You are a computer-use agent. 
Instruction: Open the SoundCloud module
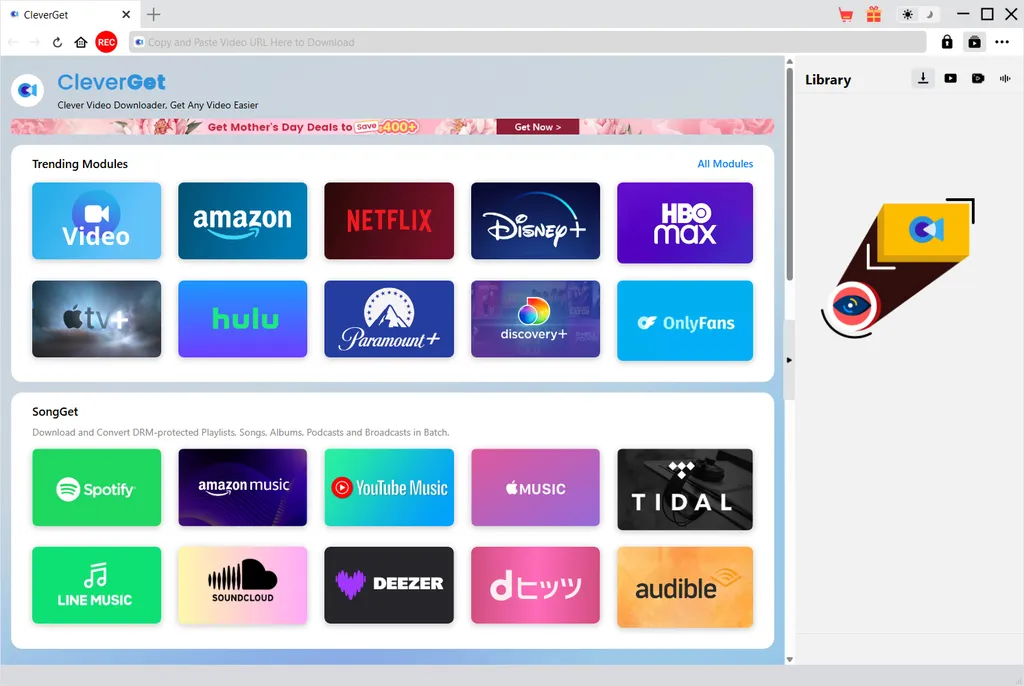coord(242,585)
